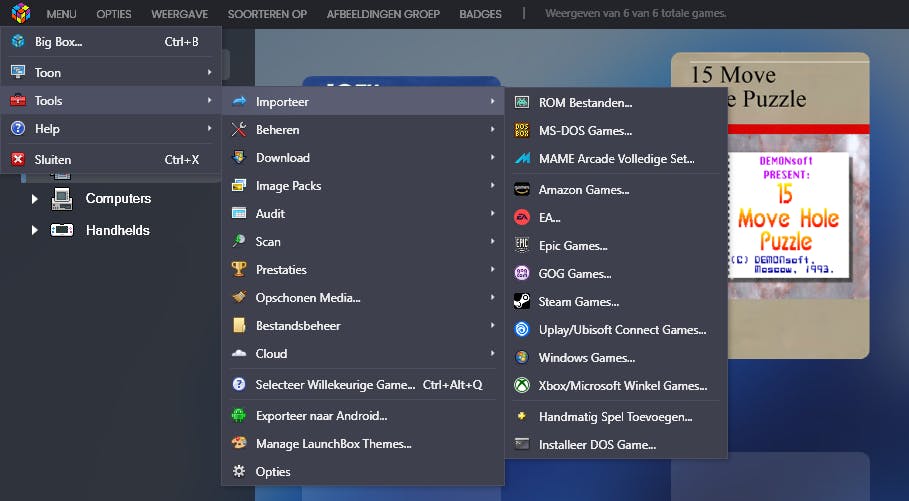Click the MAME logo icon
Screen dimensions: 909x501
click(522, 158)
